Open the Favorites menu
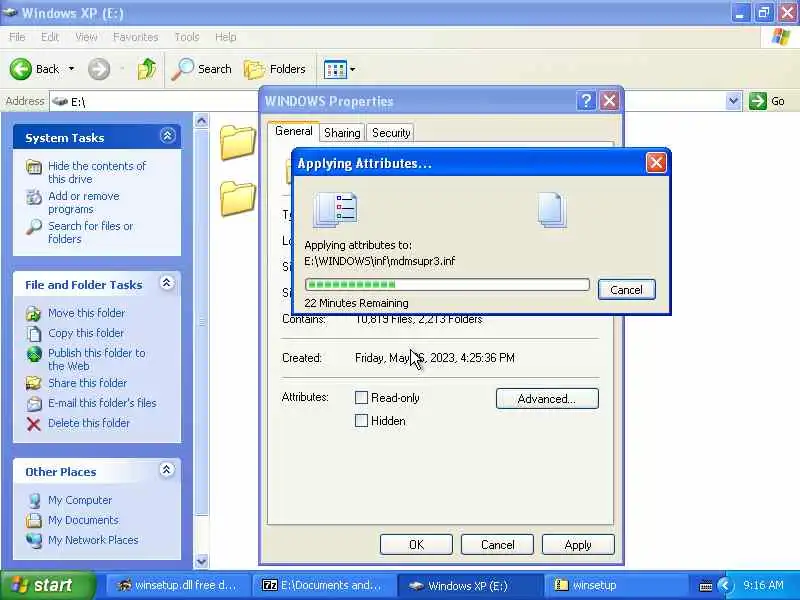The image size is (800, 600). tap(135, 37)
